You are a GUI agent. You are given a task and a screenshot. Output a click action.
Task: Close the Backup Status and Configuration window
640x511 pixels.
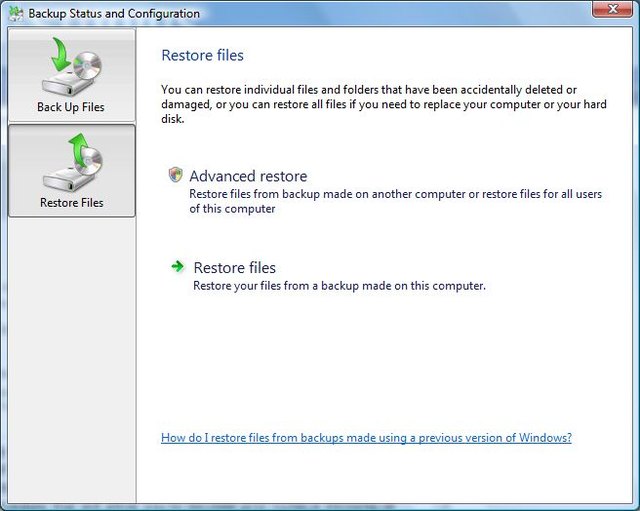[x=612, y=9]
